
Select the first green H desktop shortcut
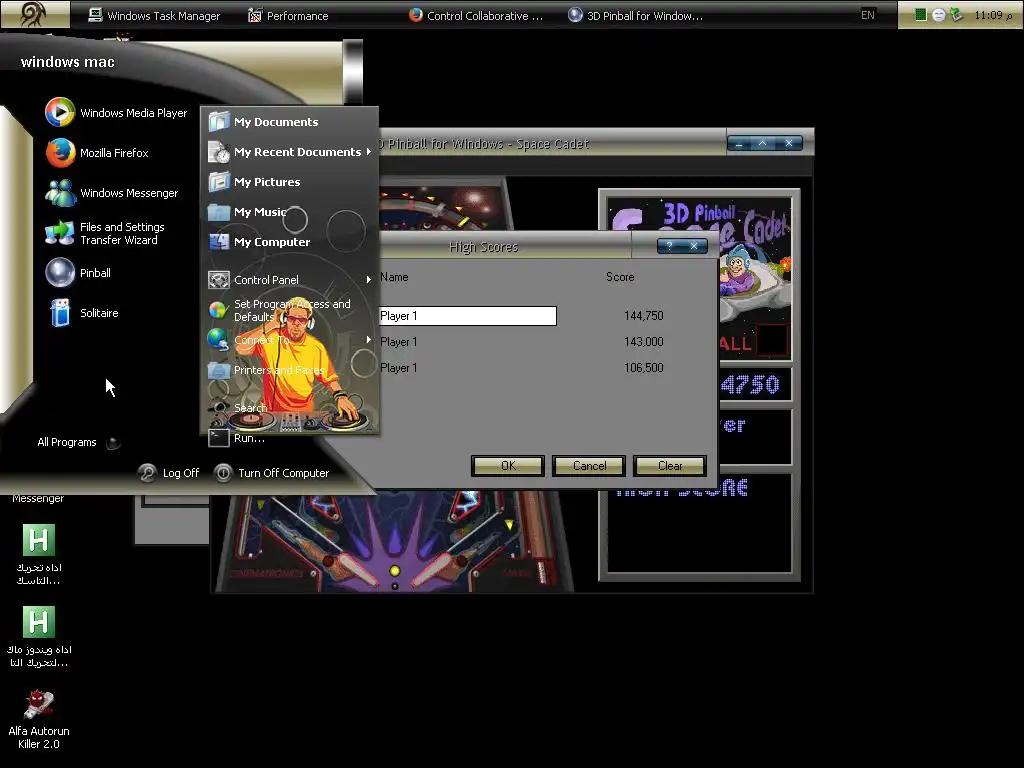pos(39,540)
